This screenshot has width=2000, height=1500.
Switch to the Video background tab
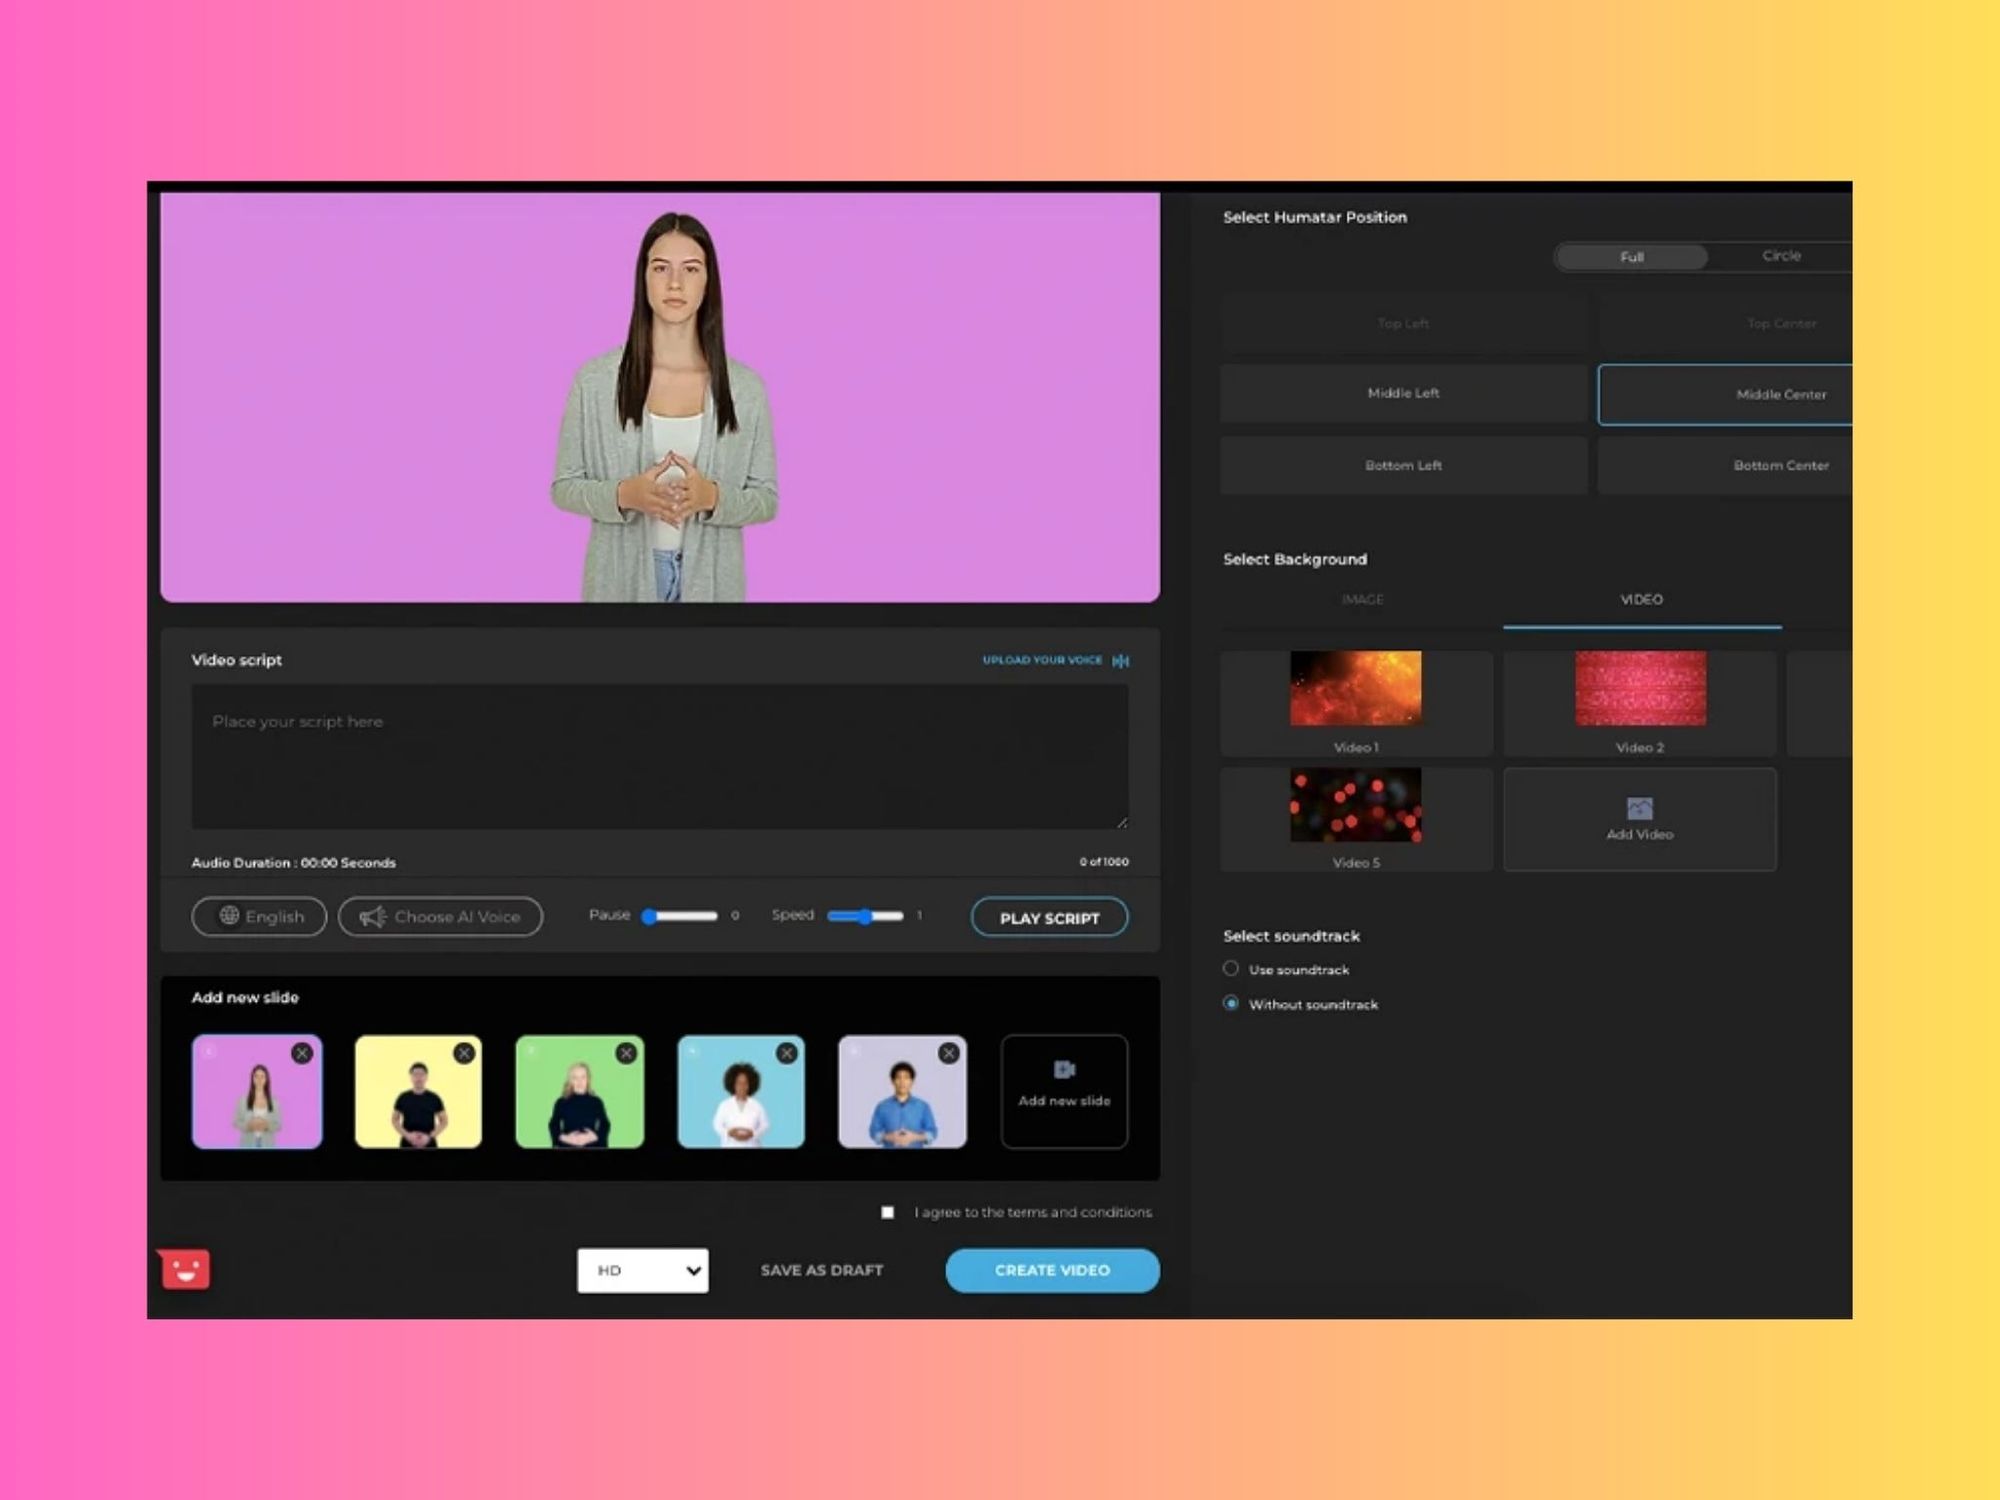click(1641, 600)
